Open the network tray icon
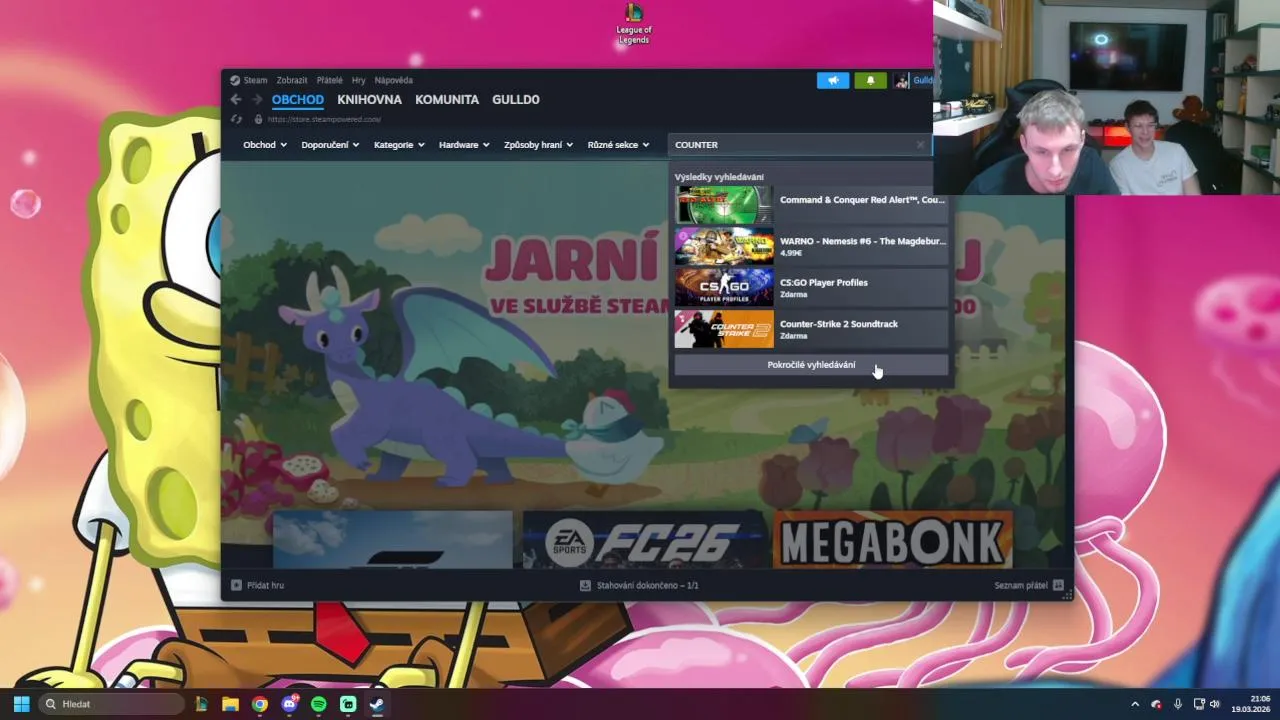1280x720 pixels. (1199, 704)
